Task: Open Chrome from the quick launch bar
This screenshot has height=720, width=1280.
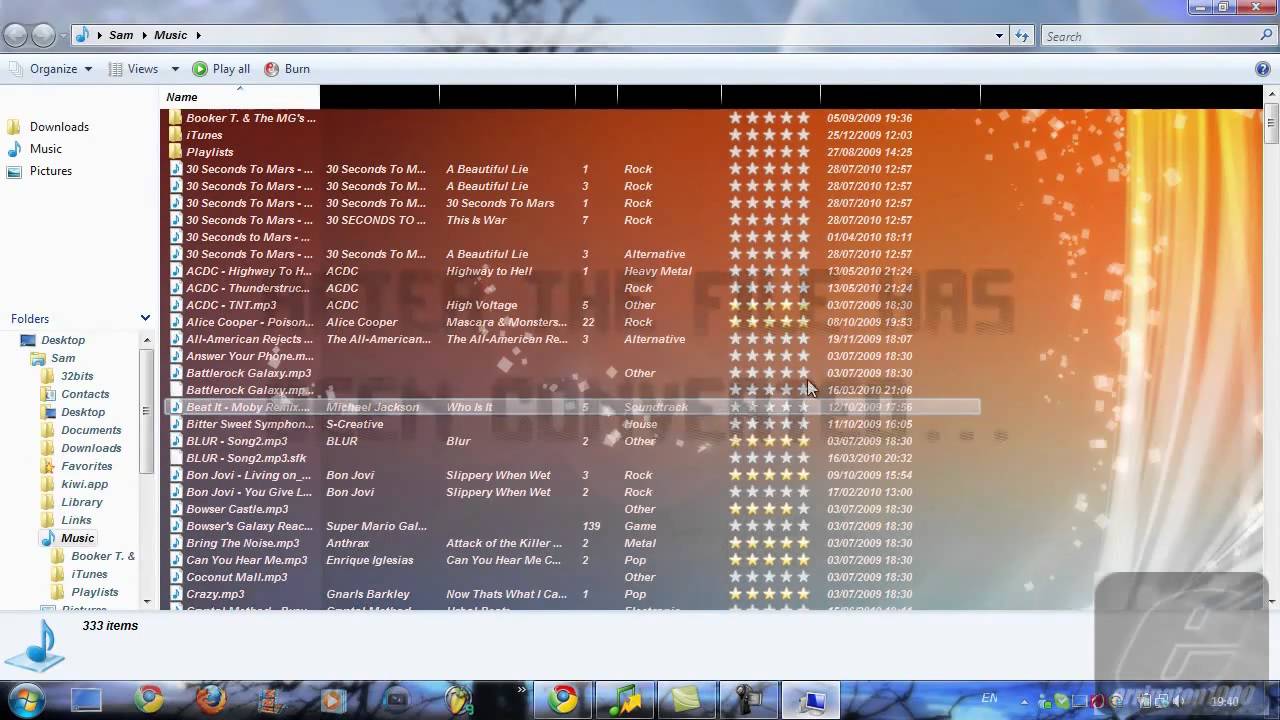Action: (149, 699)
